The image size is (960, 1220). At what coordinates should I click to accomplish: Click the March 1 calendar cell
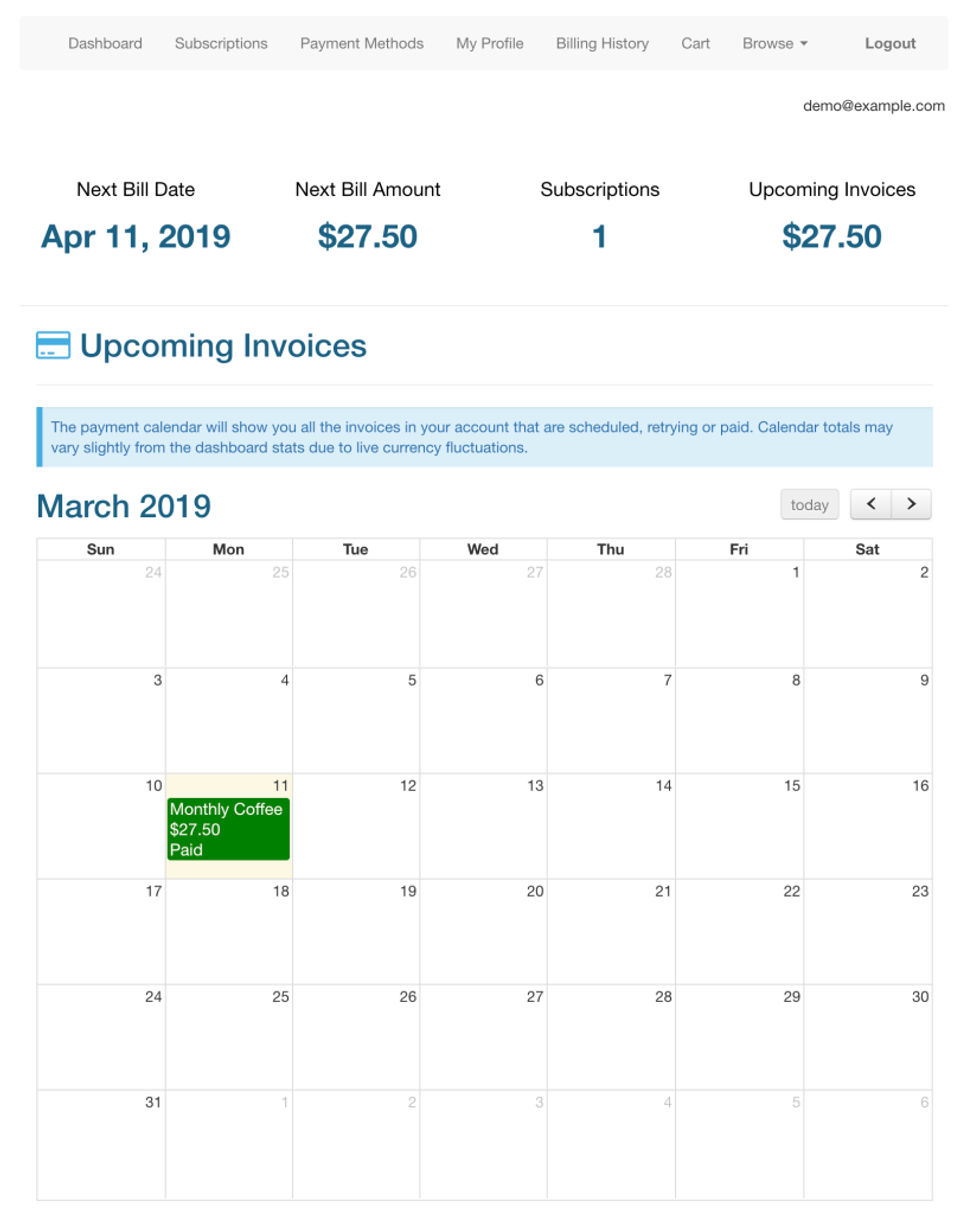click(x=739, y=614)
